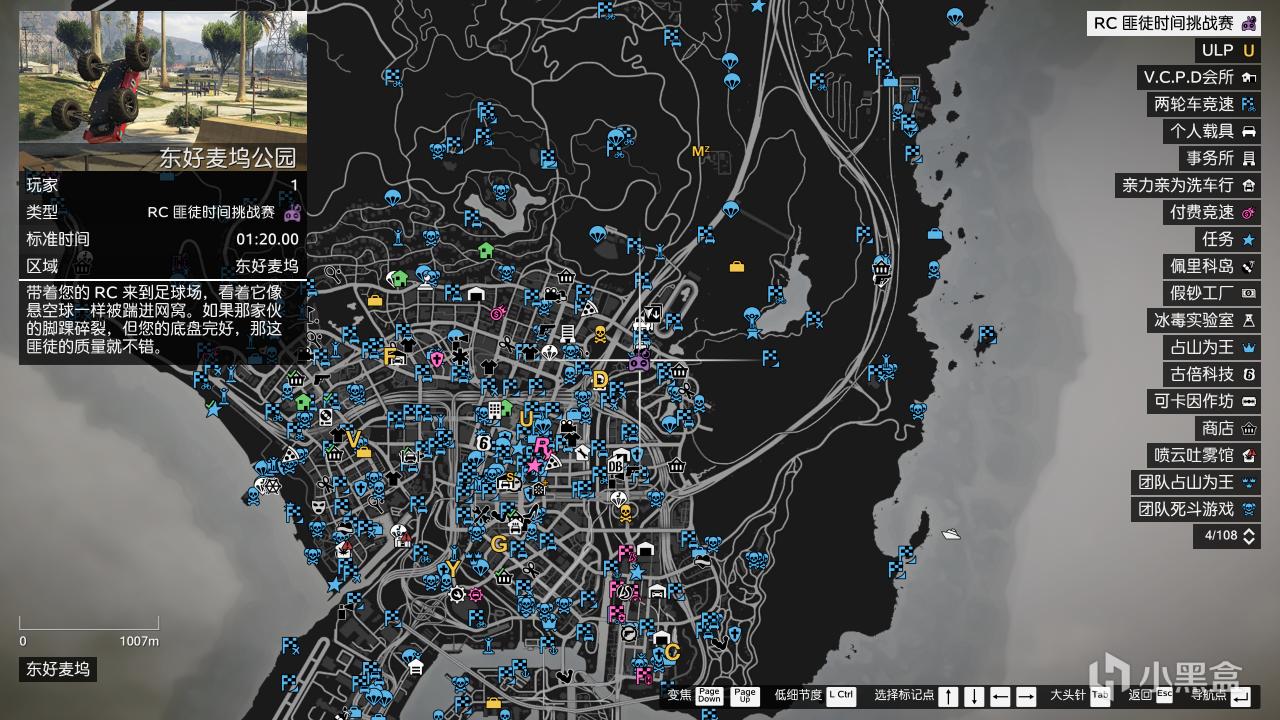The width and height of the screenshot is (1280, 720).
Task: Click the left arrow key prompt
Action: click(1000, 696)
